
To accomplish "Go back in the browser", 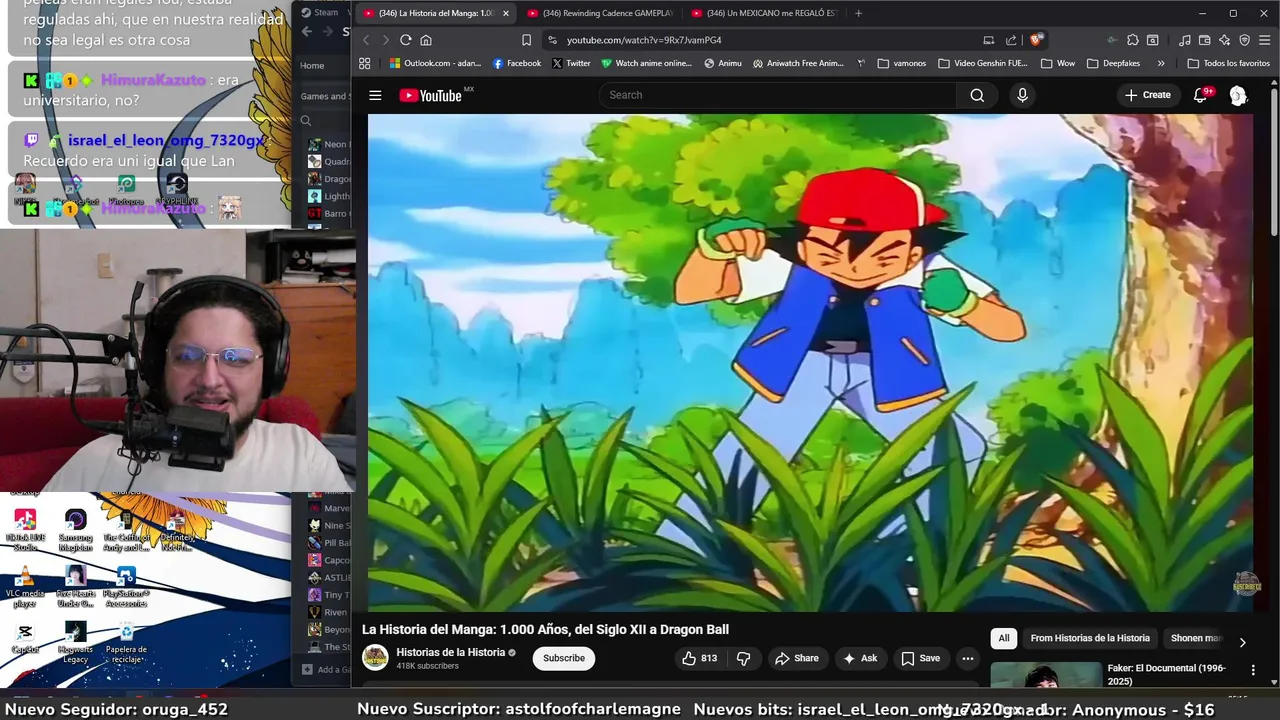I will [366, 40].
